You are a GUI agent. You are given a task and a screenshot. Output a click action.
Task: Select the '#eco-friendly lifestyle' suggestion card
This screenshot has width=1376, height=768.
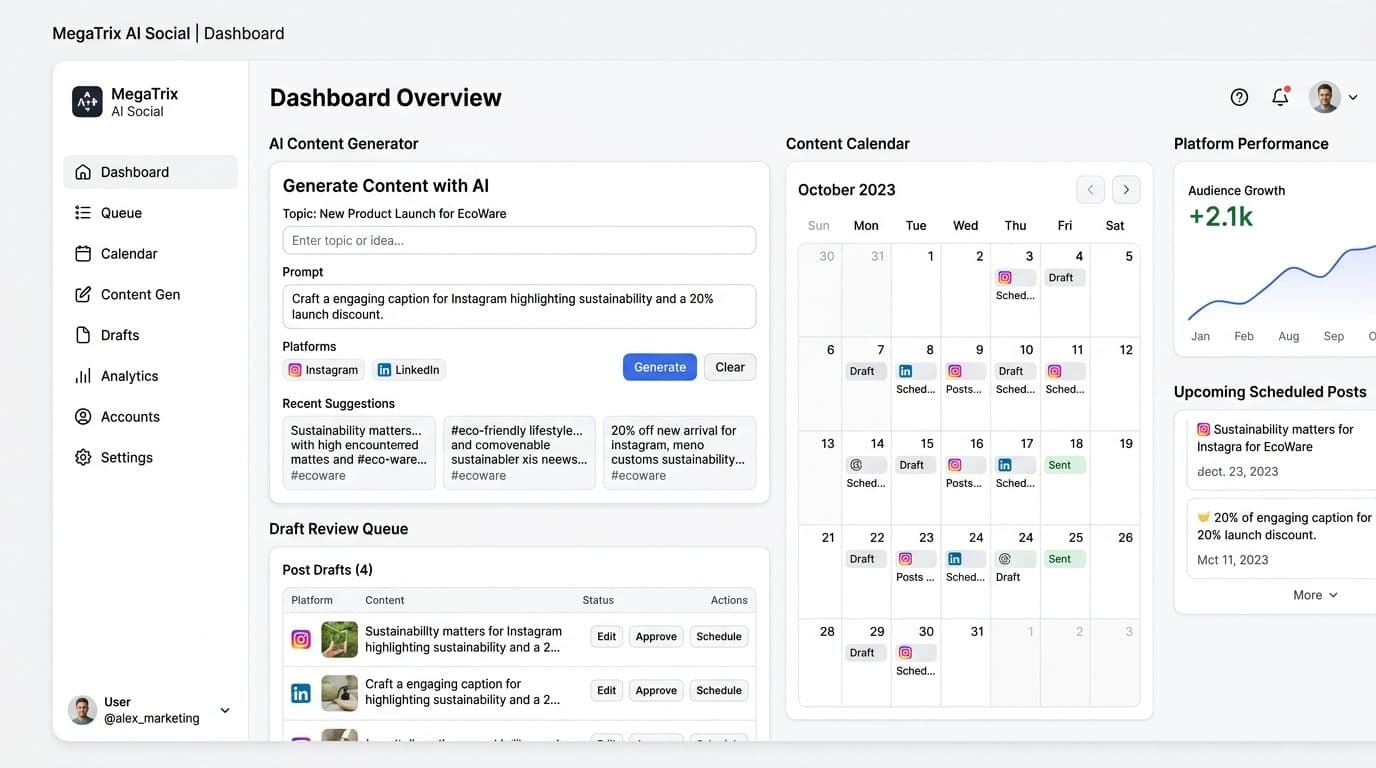tap(519, 452)
